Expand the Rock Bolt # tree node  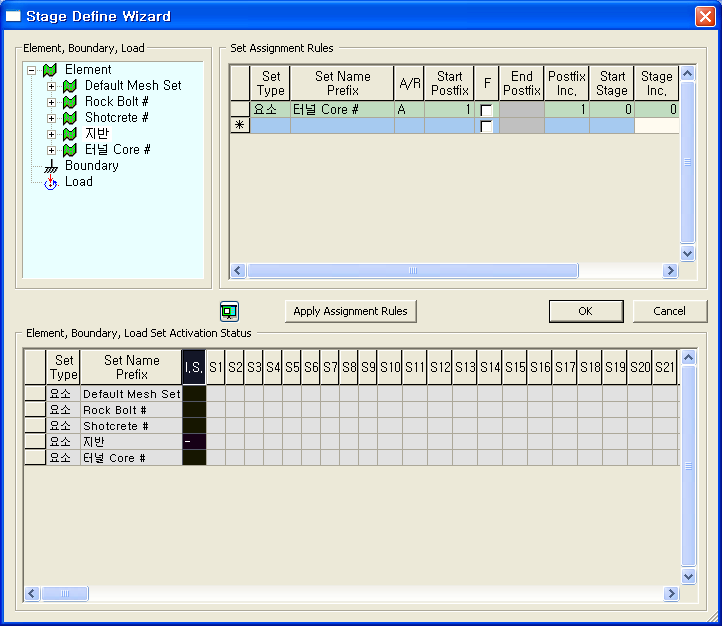click(x=52, y=102)
